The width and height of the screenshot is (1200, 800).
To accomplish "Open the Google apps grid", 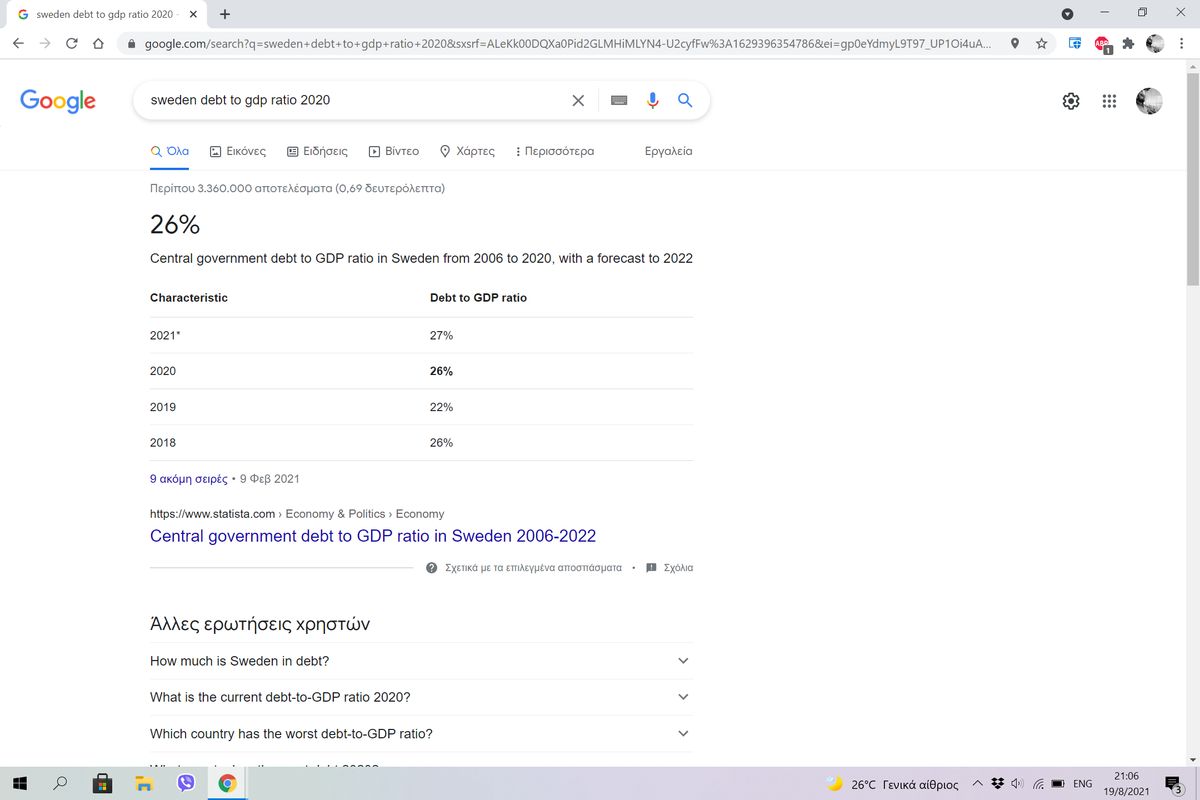I will tap(1109, 101).
